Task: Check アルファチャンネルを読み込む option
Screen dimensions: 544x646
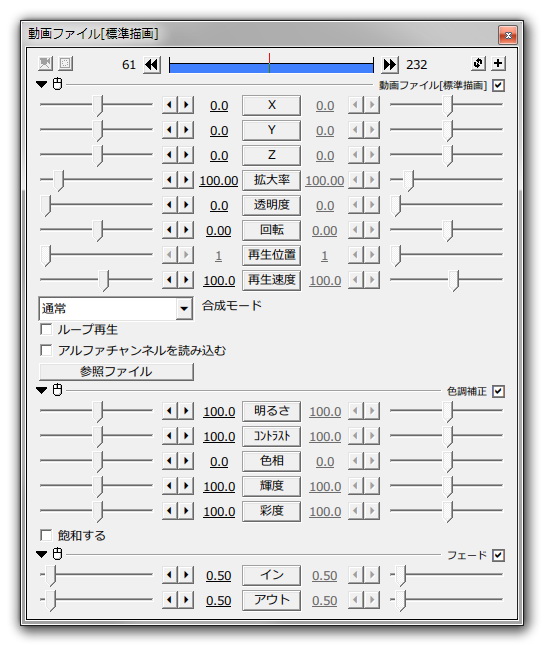Action: [x=46, y=350]
